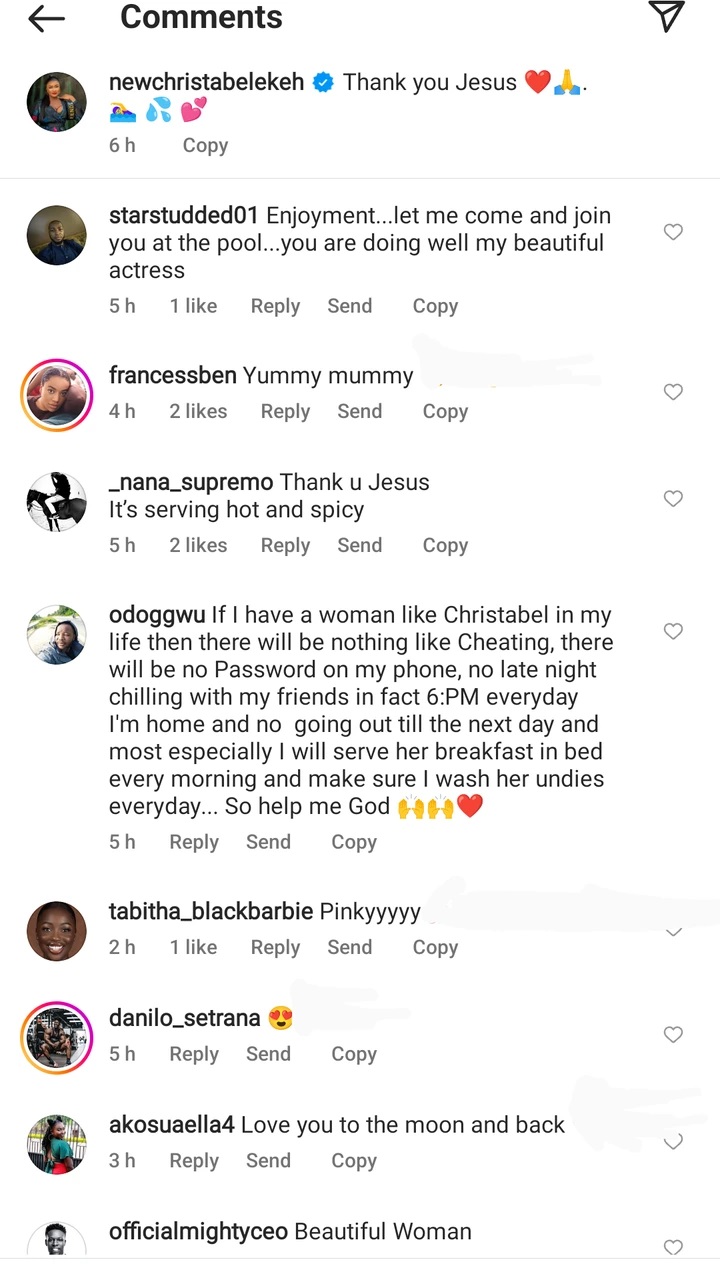Open the newchristabelekeh username link
The image size is (720, 1276).
[x=206, y=82]
